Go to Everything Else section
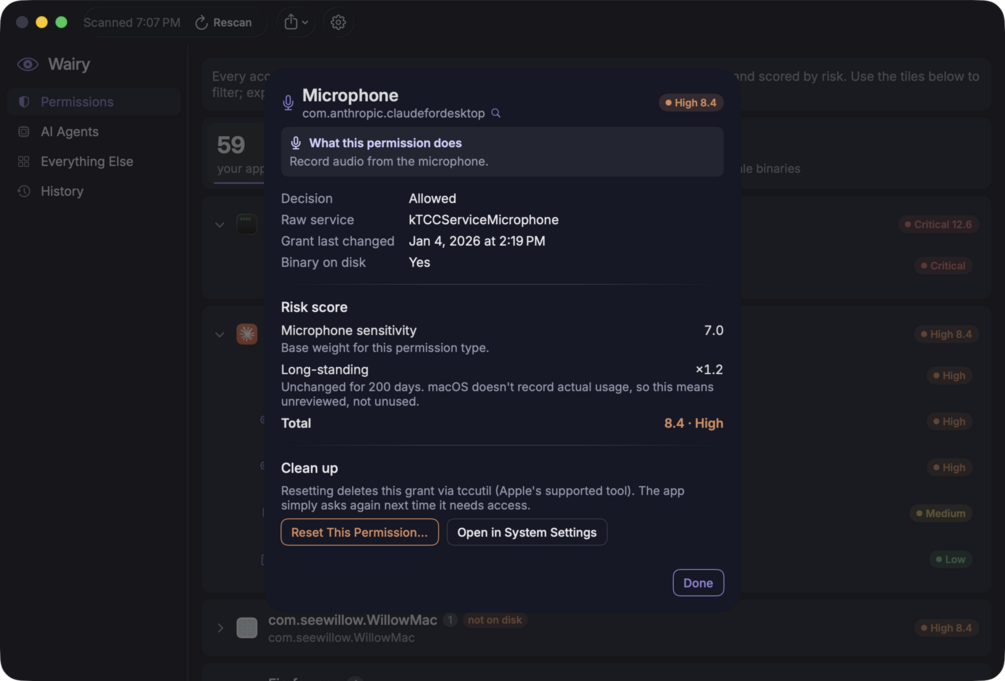The image size is (1005, 681). click(x=94, y=162)
